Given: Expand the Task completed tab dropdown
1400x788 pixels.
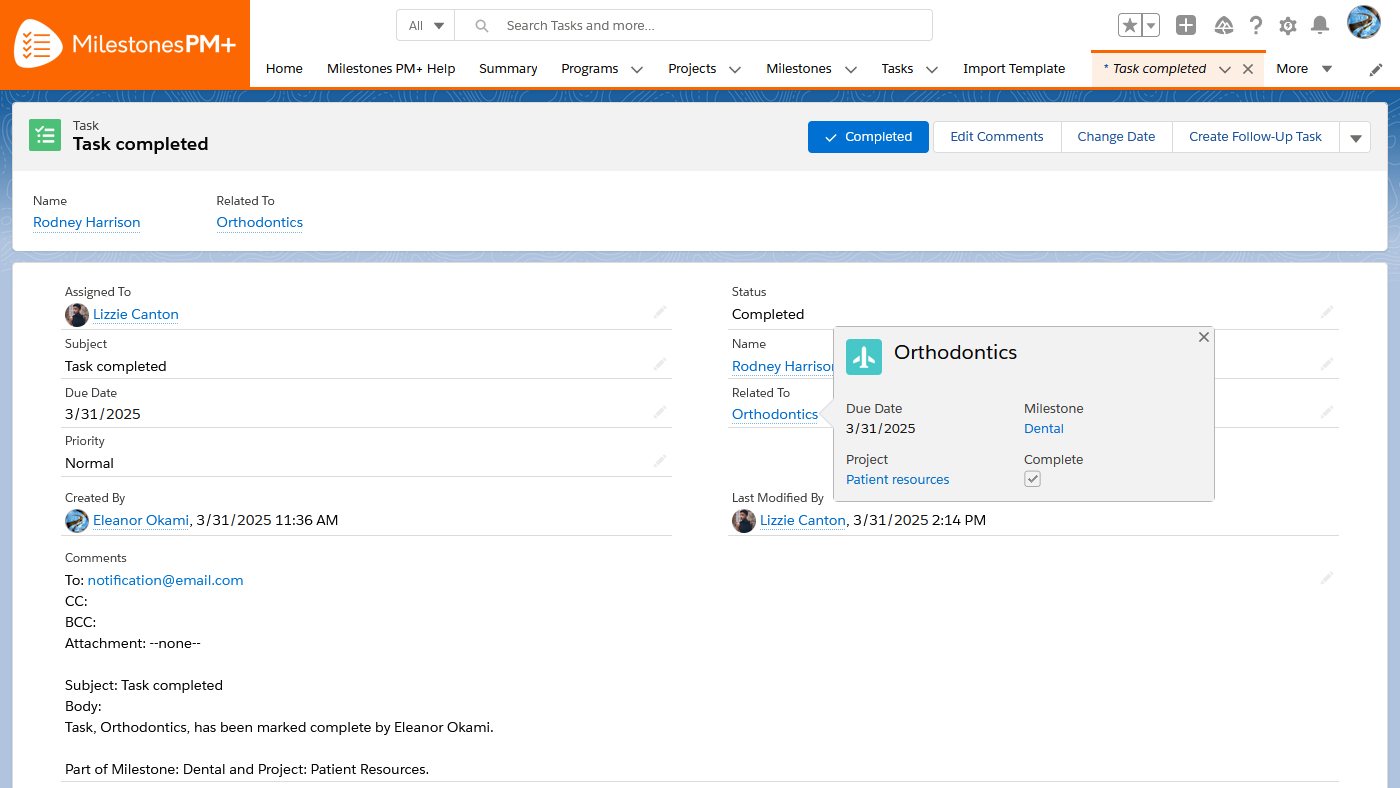Looking at the screenshot, I should click(1225, 69).
